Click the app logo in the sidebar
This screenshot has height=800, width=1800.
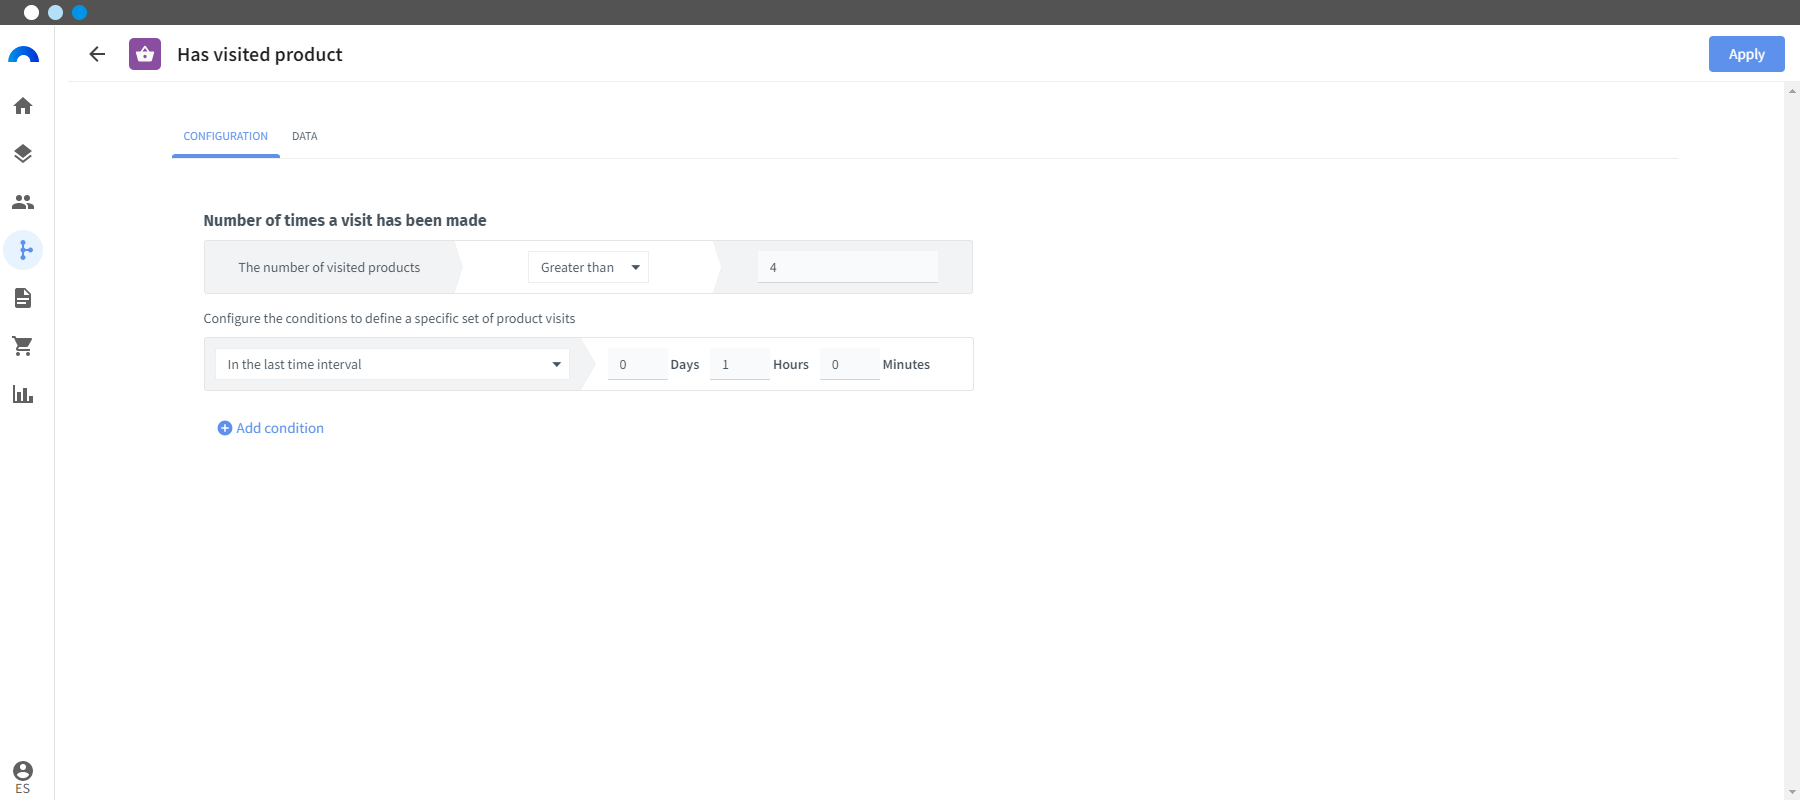[x=23, y=55]
